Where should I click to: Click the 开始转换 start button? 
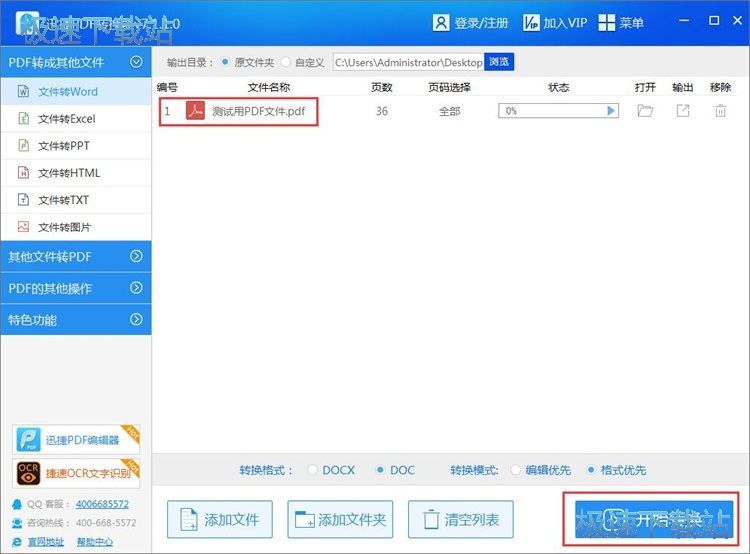pyautogui.click(x=654, y=520)
